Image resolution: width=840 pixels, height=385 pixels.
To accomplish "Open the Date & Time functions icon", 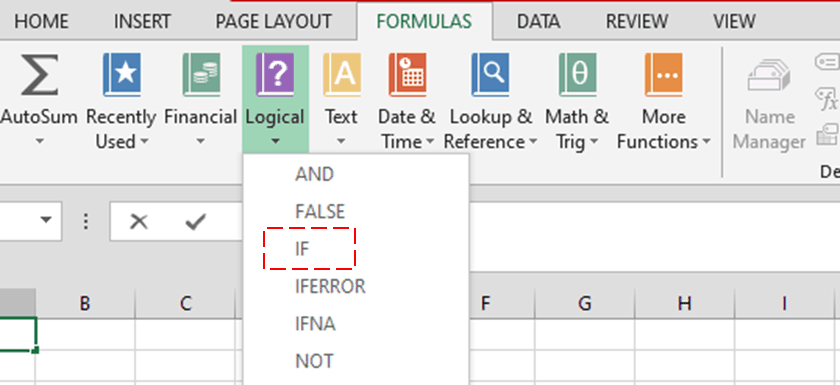I will click(408, 75).
